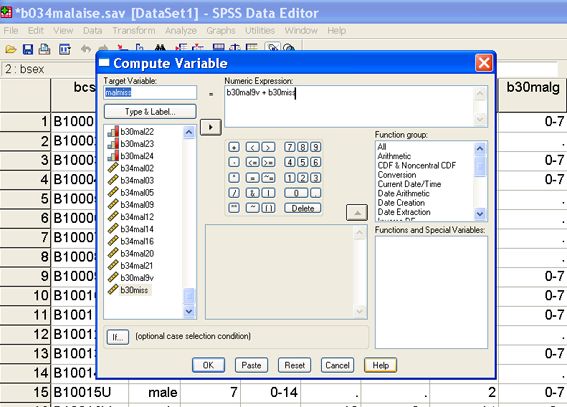Open the Transform menu
Screen dimensions: 567x407
tap(134, 31)
